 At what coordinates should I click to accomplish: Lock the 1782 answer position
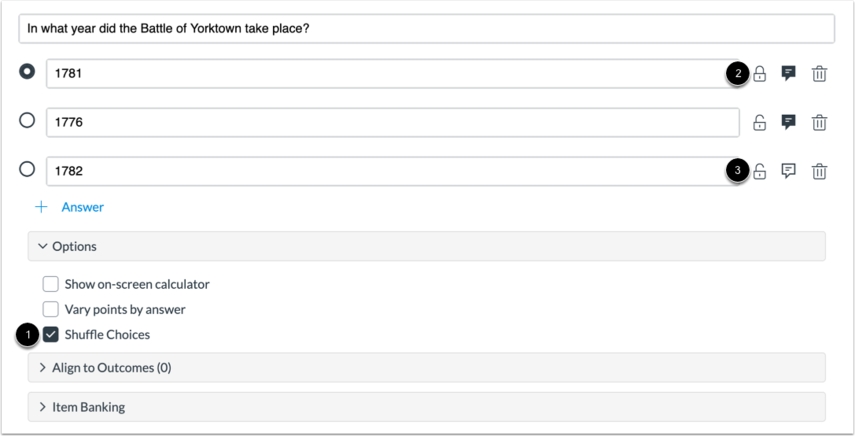760,171
